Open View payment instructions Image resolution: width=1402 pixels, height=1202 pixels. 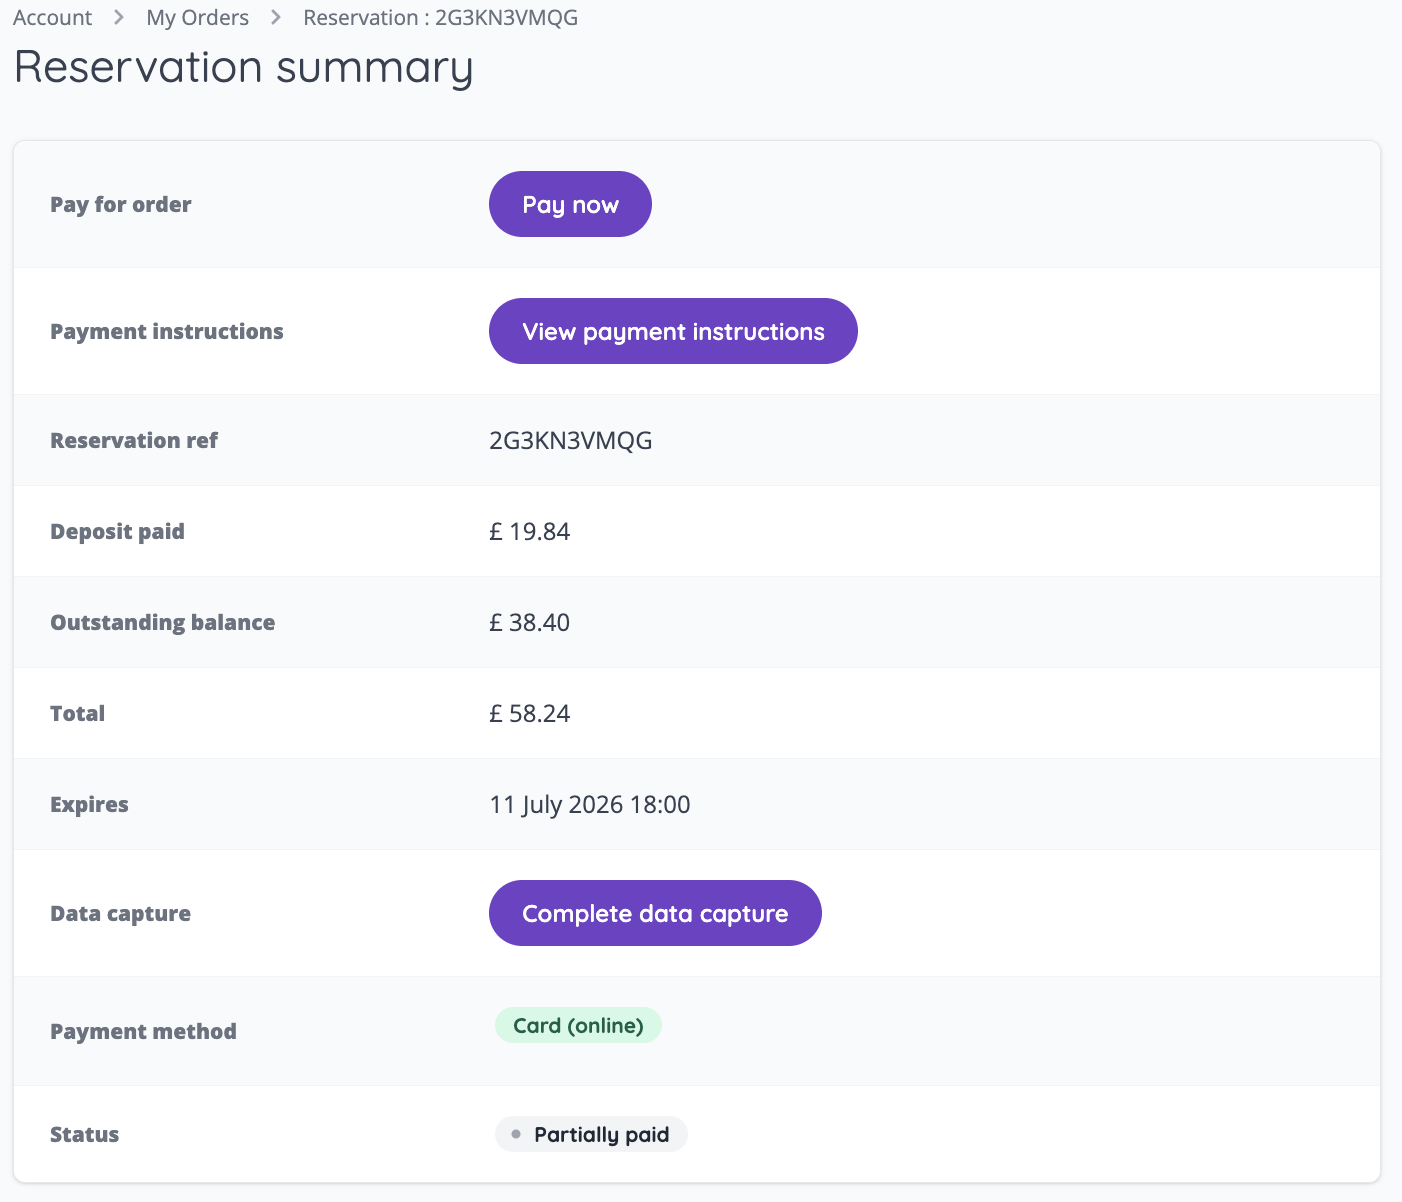click(673, 331)
